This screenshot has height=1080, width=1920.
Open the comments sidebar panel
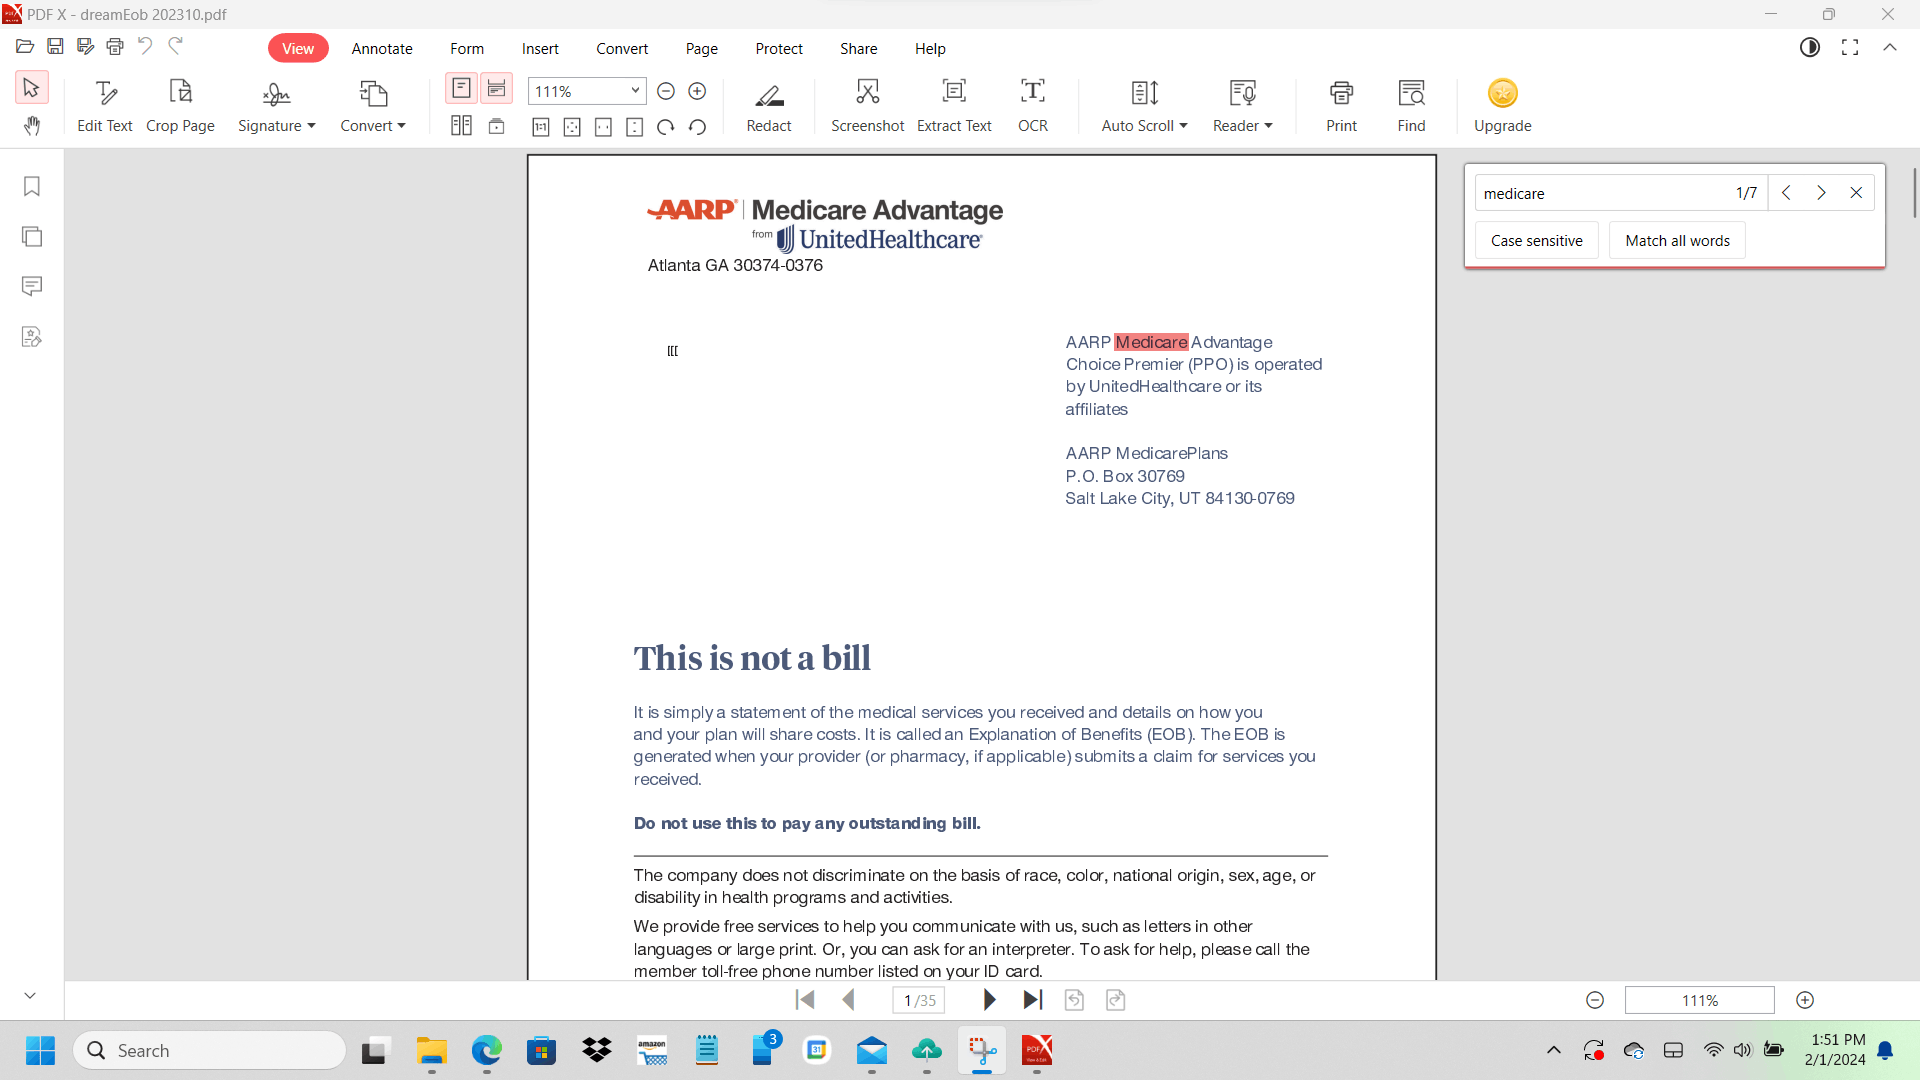(32, 287)
